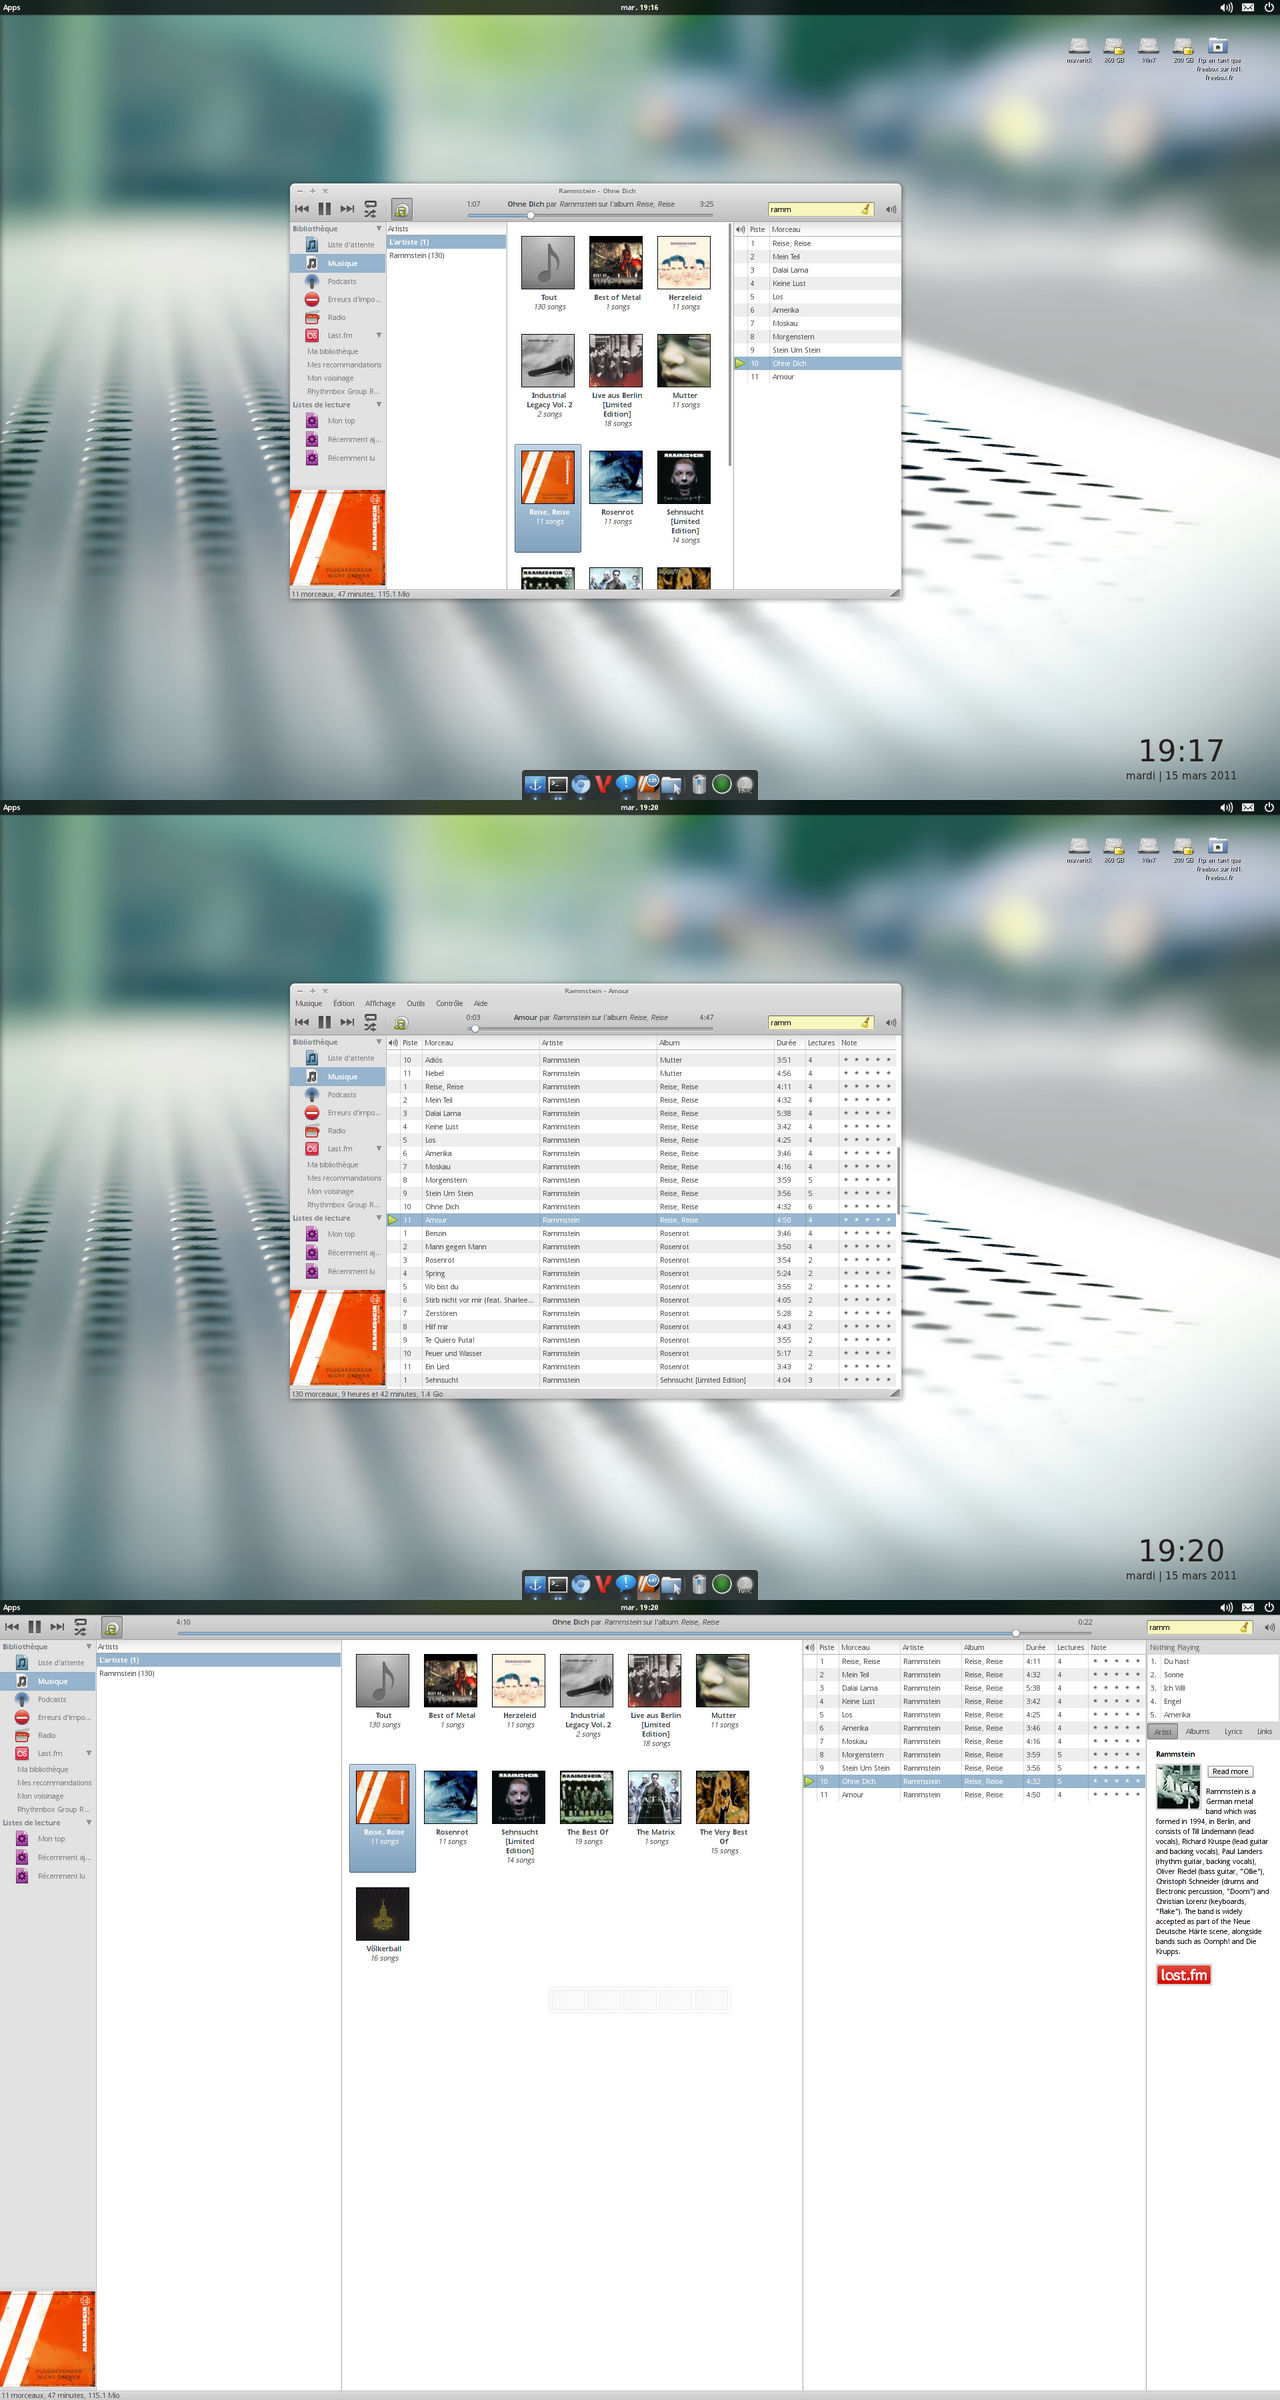Toggle browse button in middle window toolbar
The height and width of the screenshot is (2400, 1280).
(x=400, y=1023)
